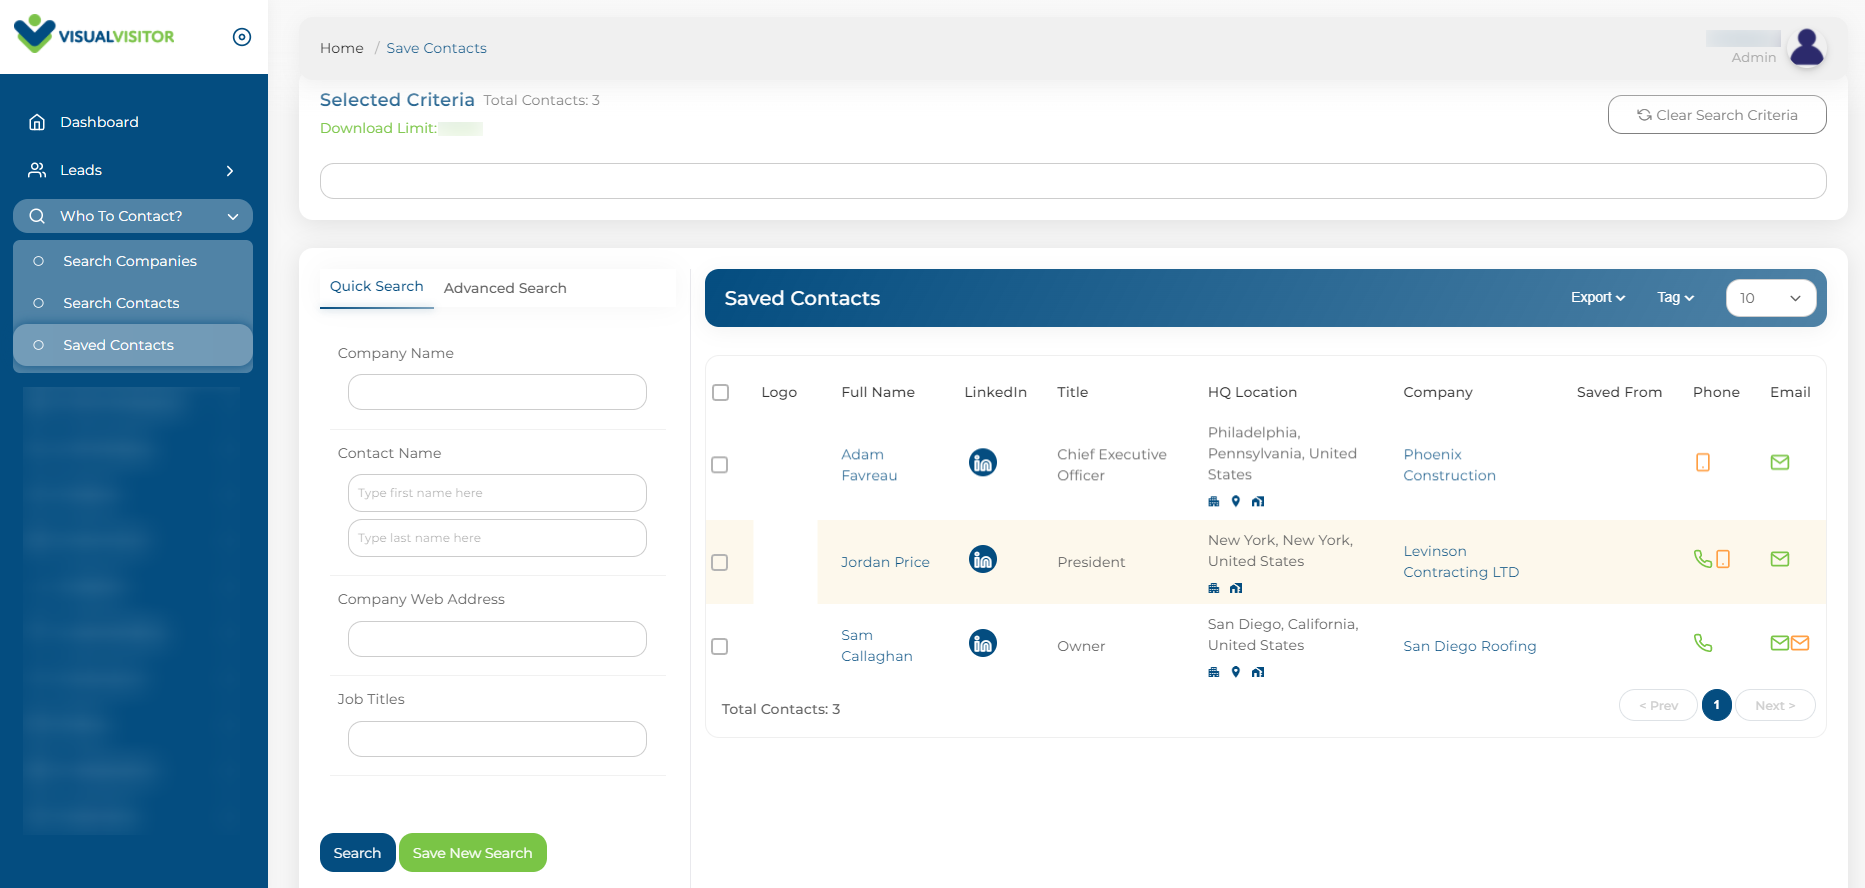Click green phone icon for Sam Callaghan
The width and height of the screenshot is (1865, 888).
pyautogui.click(x=1703, y=643)
